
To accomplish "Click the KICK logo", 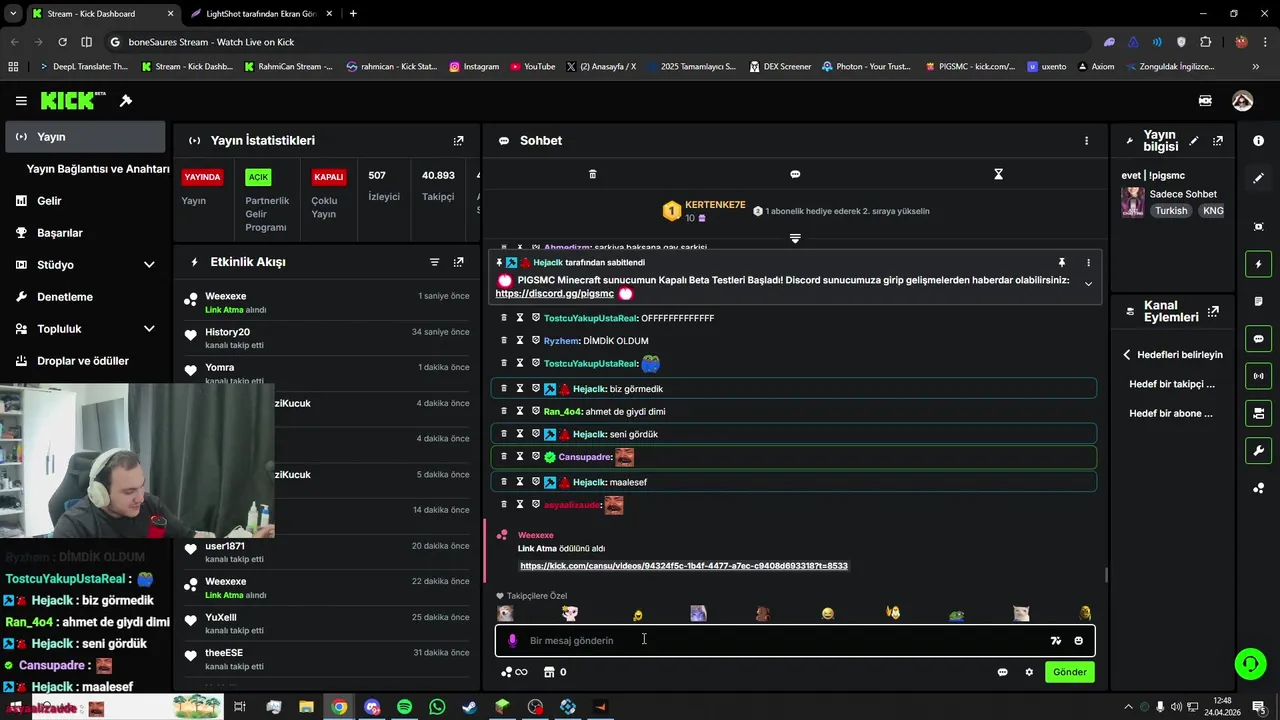I will (x=73, y=100).
